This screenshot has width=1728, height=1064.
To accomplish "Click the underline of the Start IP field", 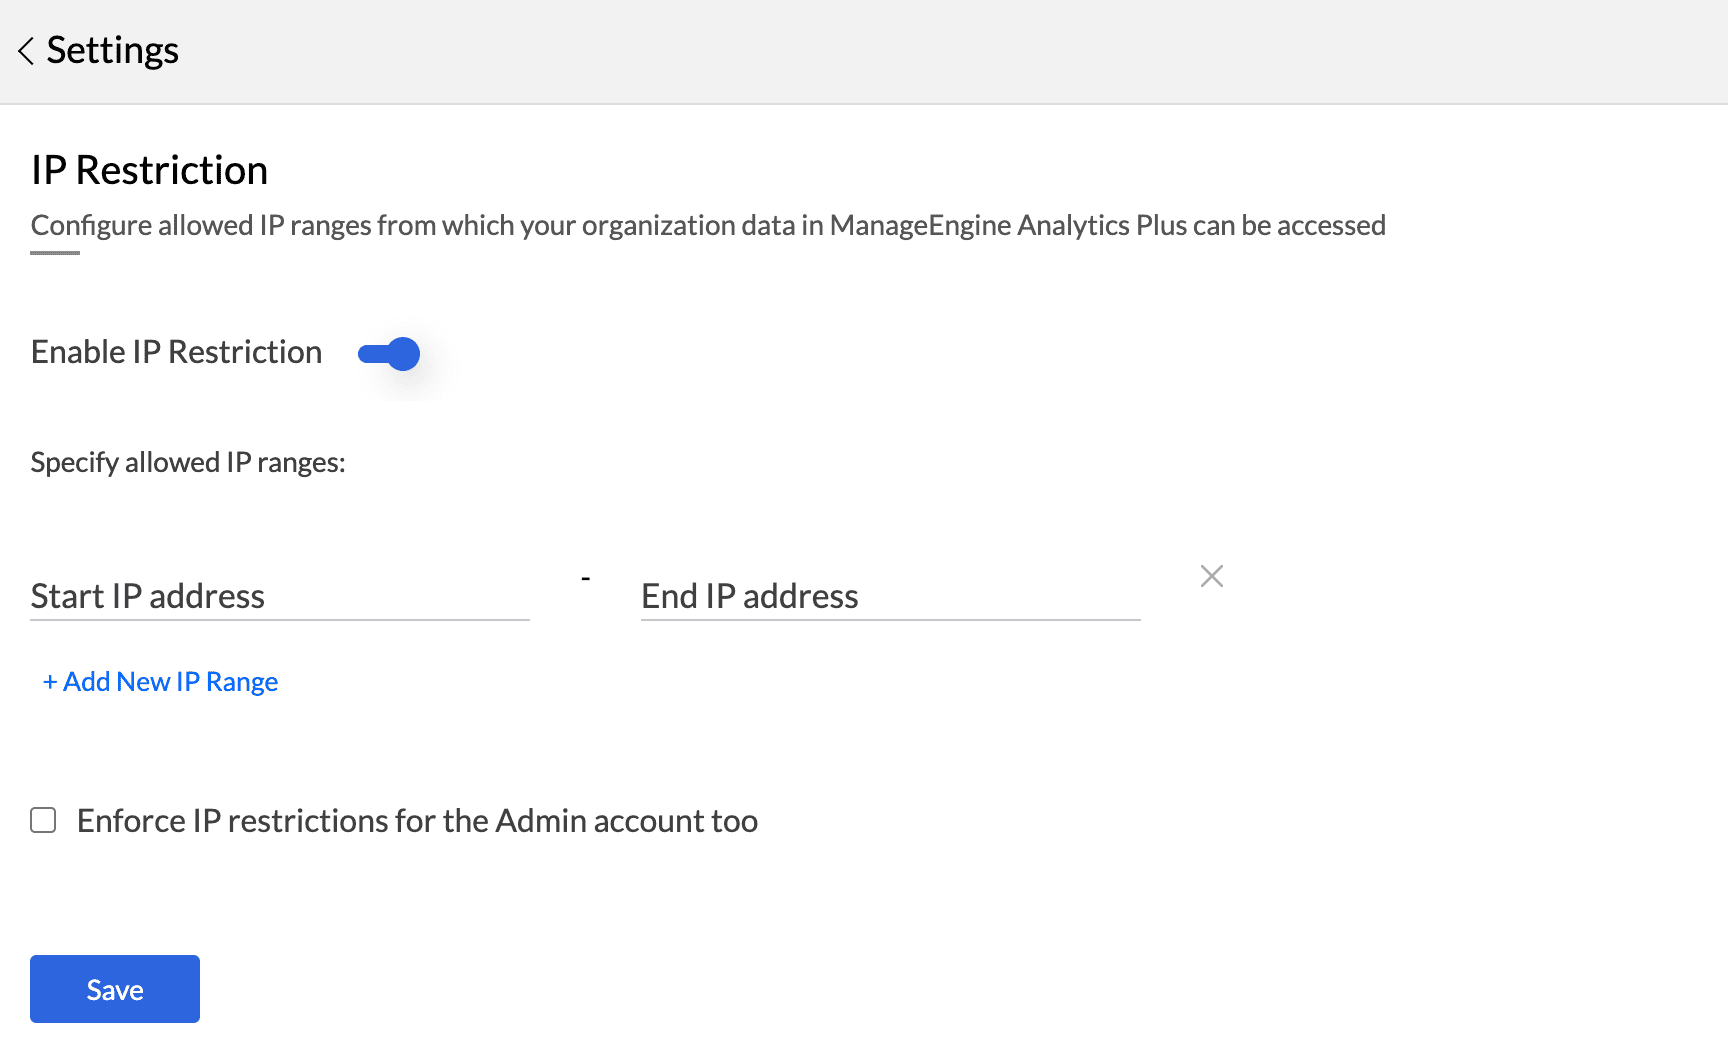I will click(279, 620).
